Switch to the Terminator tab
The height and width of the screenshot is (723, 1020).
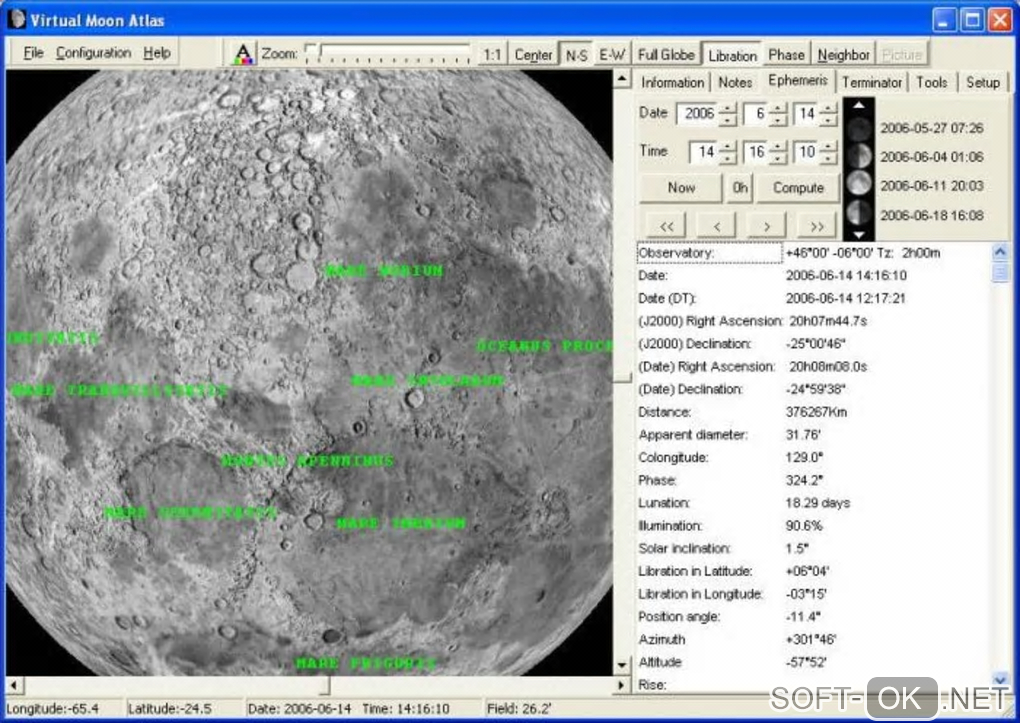[872, 83]
